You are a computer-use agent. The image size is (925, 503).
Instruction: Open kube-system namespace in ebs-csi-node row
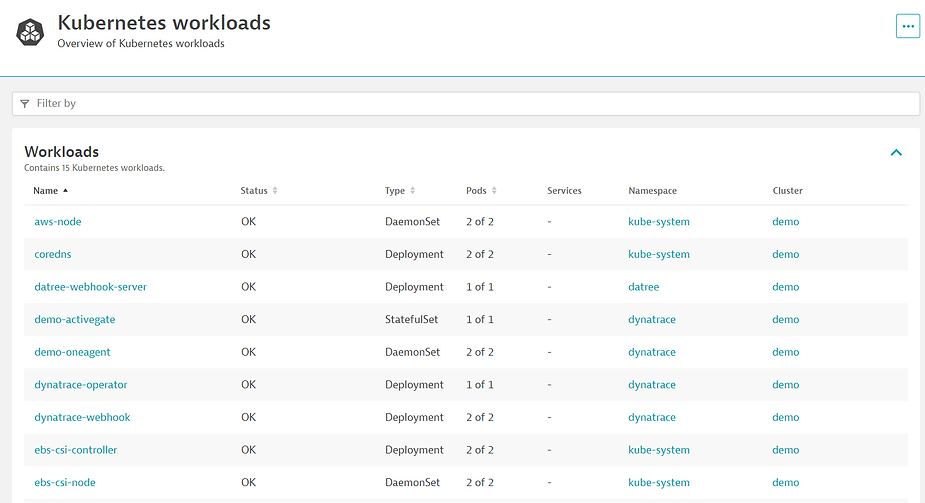[659, 482]
